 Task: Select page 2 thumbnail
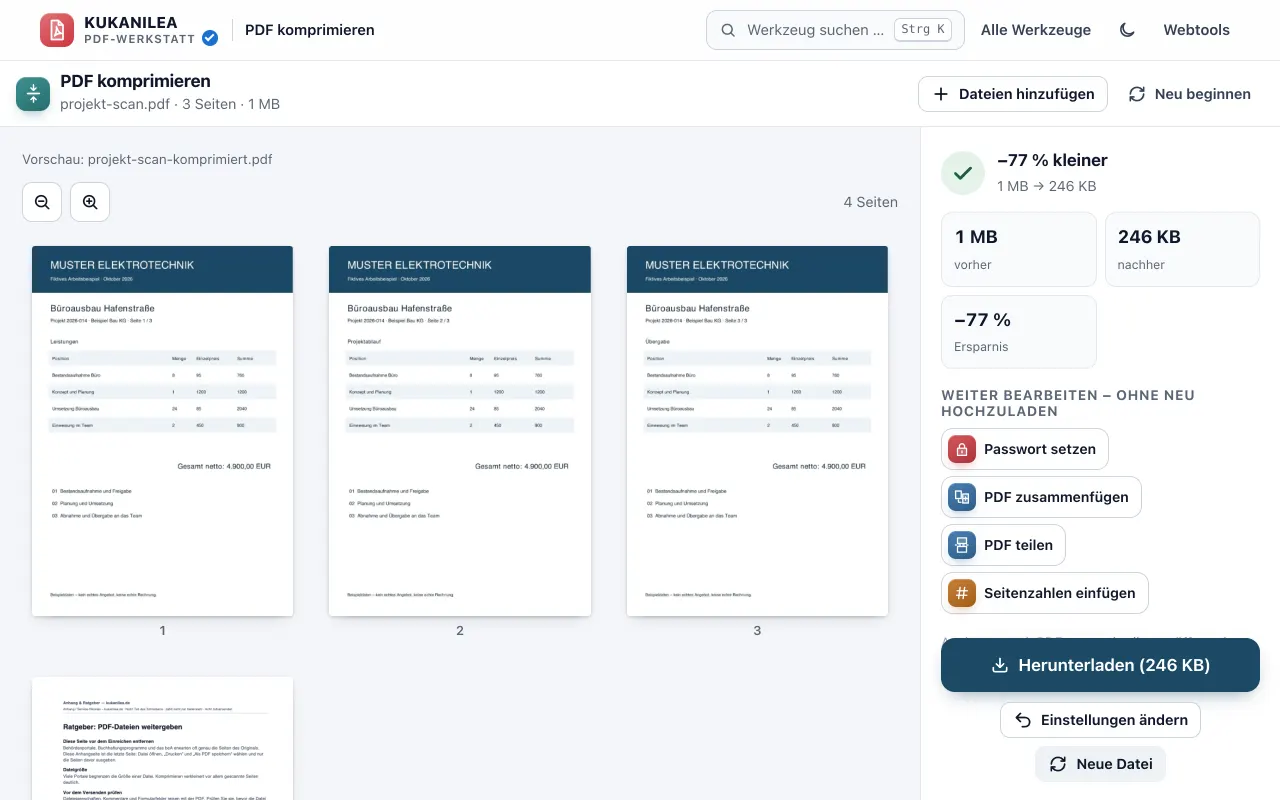tap(460, 431)
